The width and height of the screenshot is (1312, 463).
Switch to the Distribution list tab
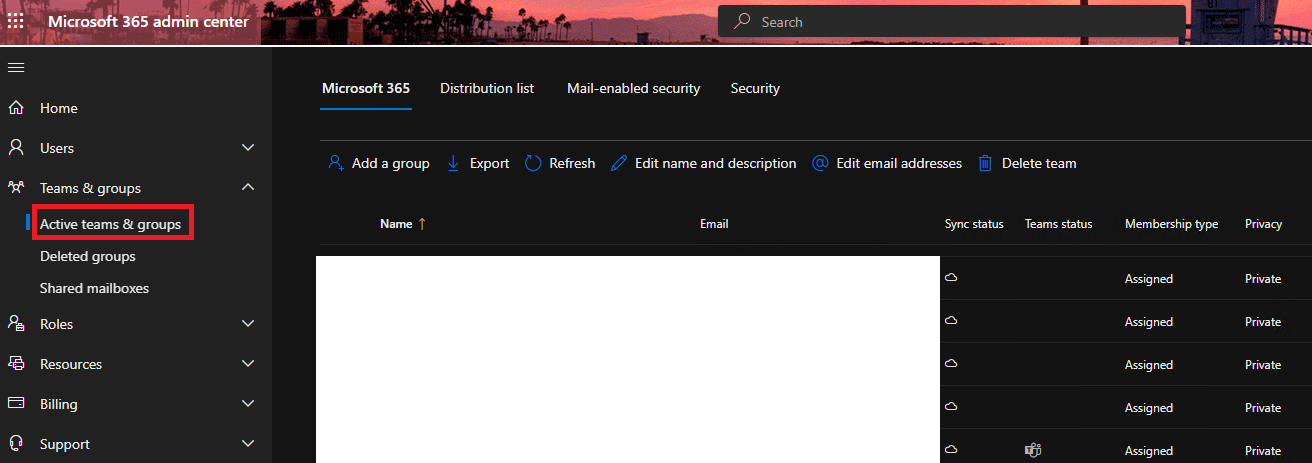click(x=487, y=88)
